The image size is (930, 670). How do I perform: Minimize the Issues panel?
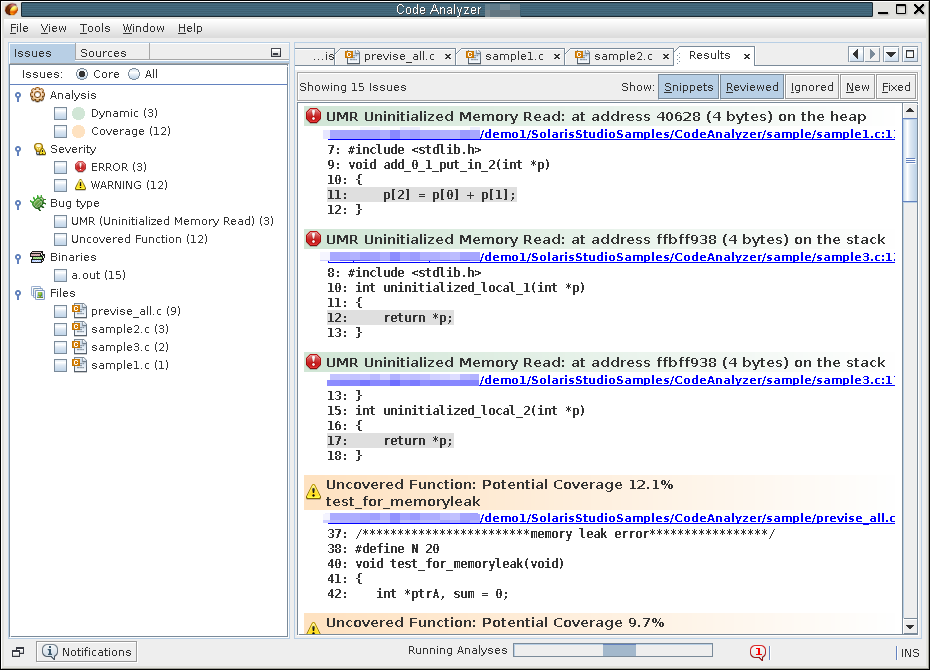coord(276,53)
